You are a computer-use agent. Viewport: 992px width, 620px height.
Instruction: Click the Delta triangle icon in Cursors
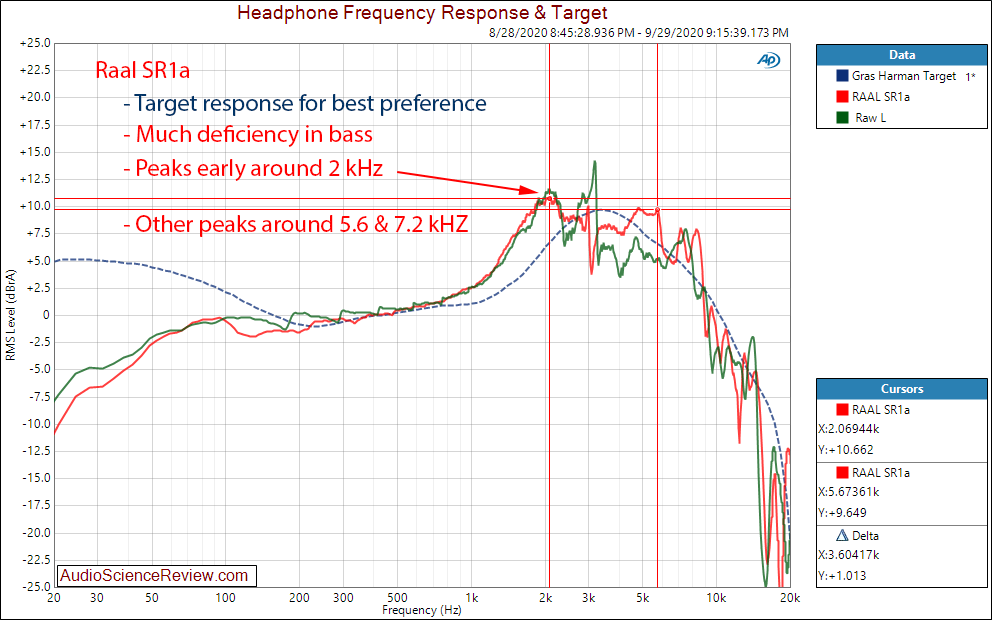pyautogui.click(x=842, y=536)
